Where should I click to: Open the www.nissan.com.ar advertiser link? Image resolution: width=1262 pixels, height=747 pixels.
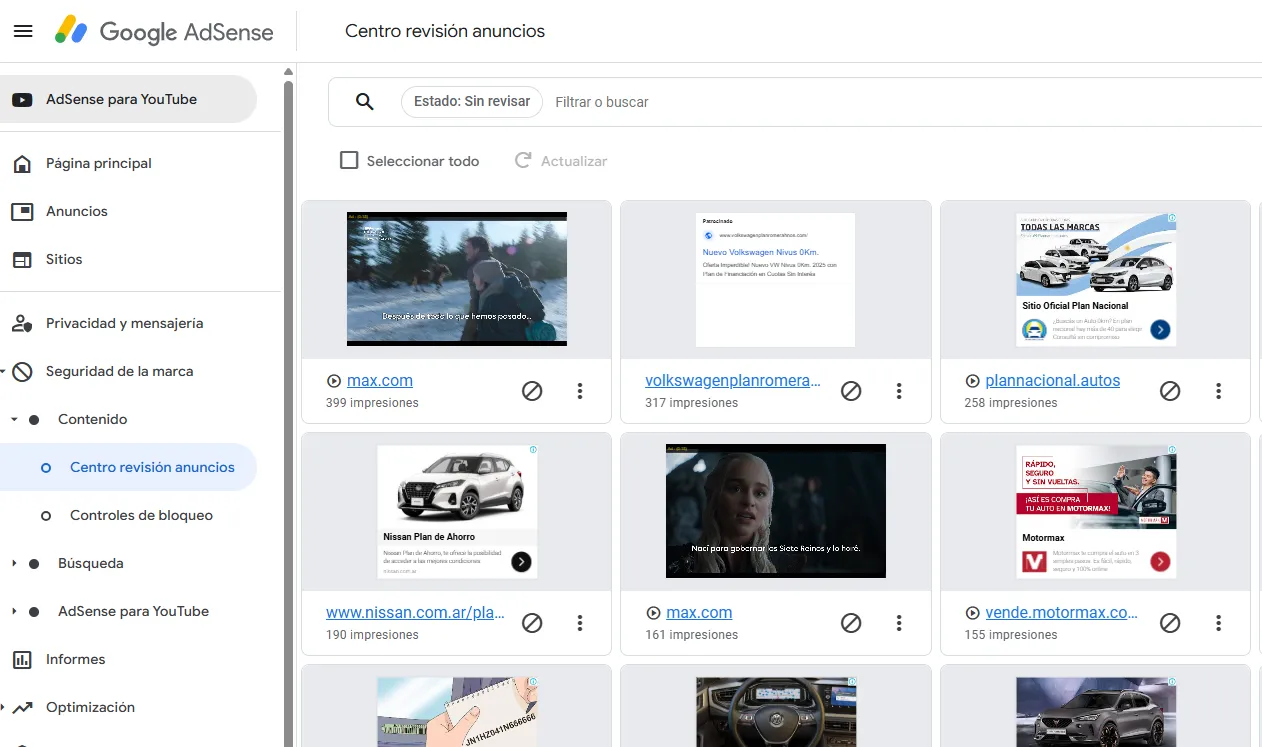tap(415, 612)
